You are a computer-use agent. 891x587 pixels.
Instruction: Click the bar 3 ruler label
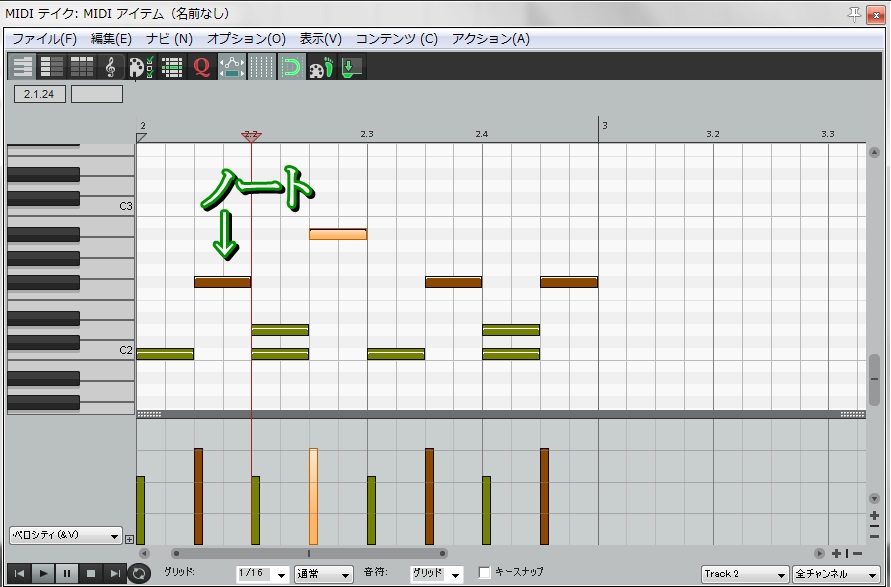(605, 125)
